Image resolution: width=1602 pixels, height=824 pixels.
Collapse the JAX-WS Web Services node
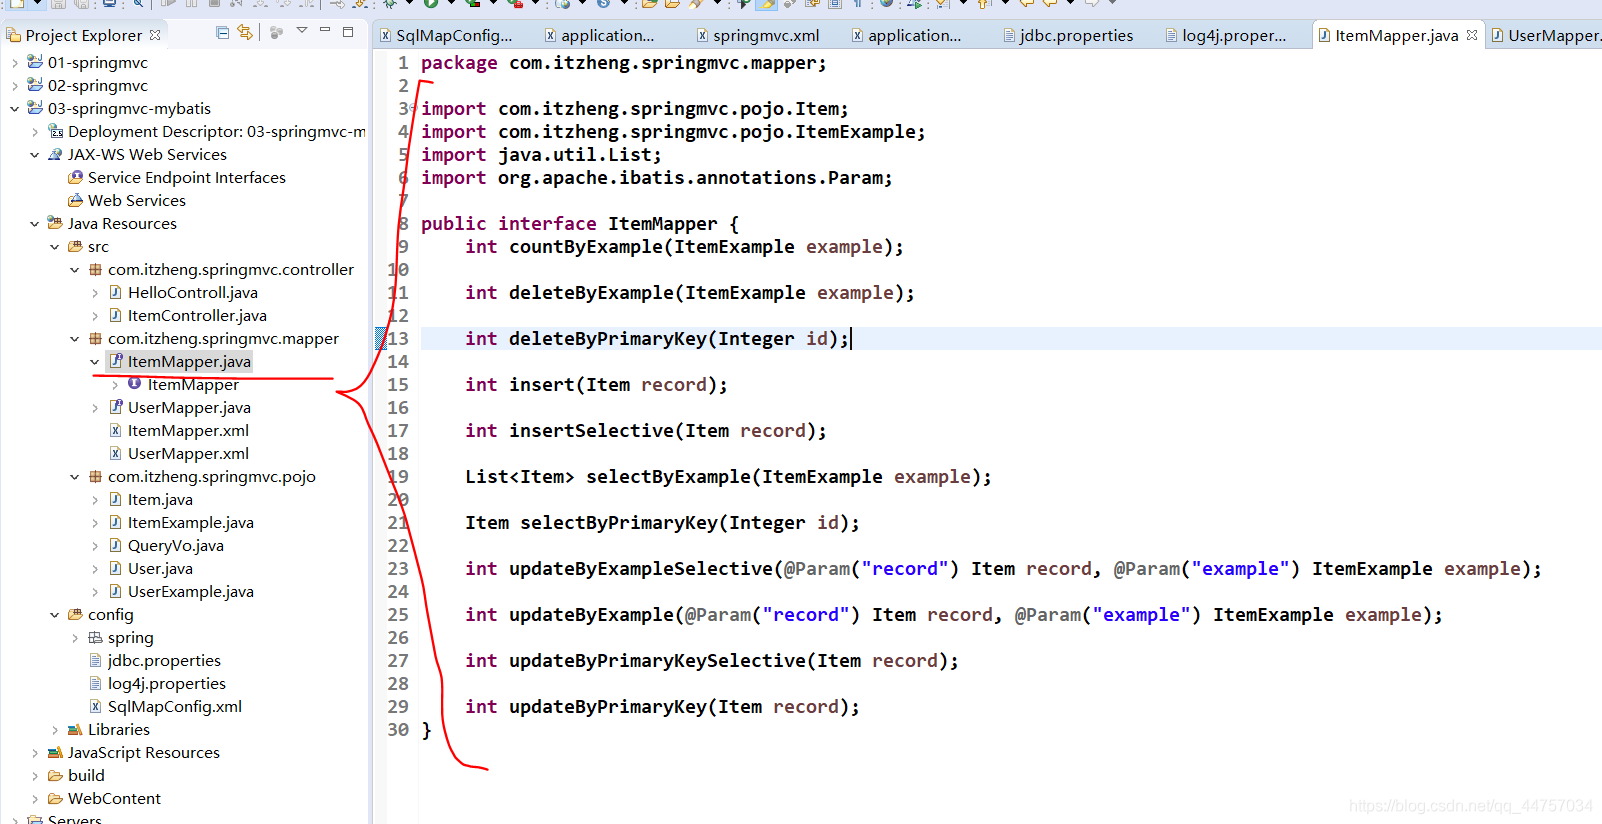click(x=35, y=154)
